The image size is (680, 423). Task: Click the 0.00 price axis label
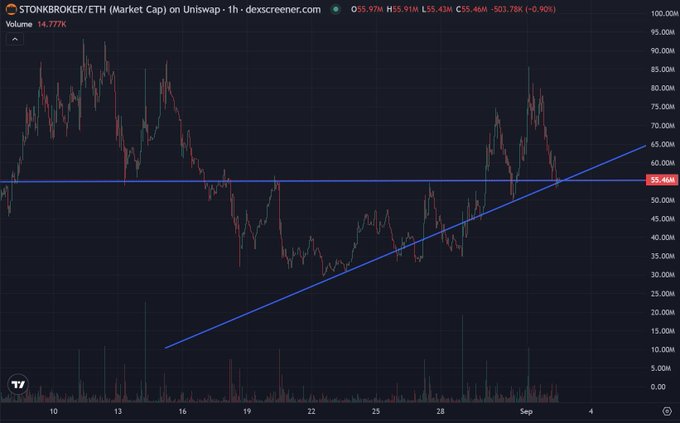click(x=658, y=387)
